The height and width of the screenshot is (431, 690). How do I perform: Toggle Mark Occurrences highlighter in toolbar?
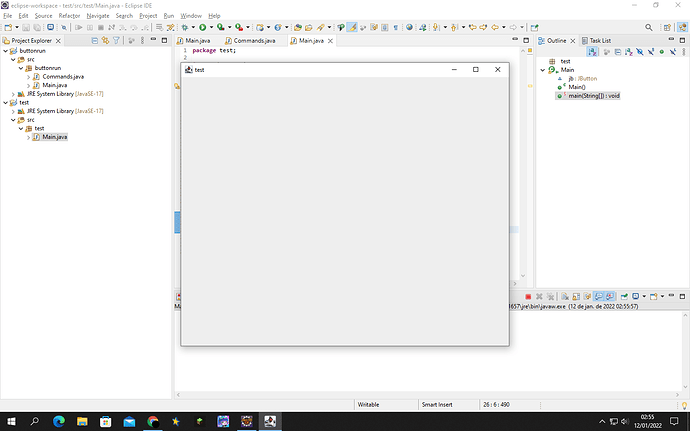click(x=352, y=27)
